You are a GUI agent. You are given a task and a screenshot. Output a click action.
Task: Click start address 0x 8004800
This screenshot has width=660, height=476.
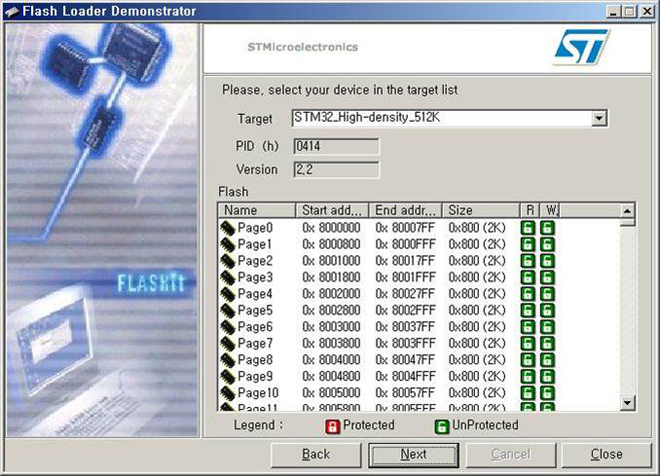pos(331,376)
